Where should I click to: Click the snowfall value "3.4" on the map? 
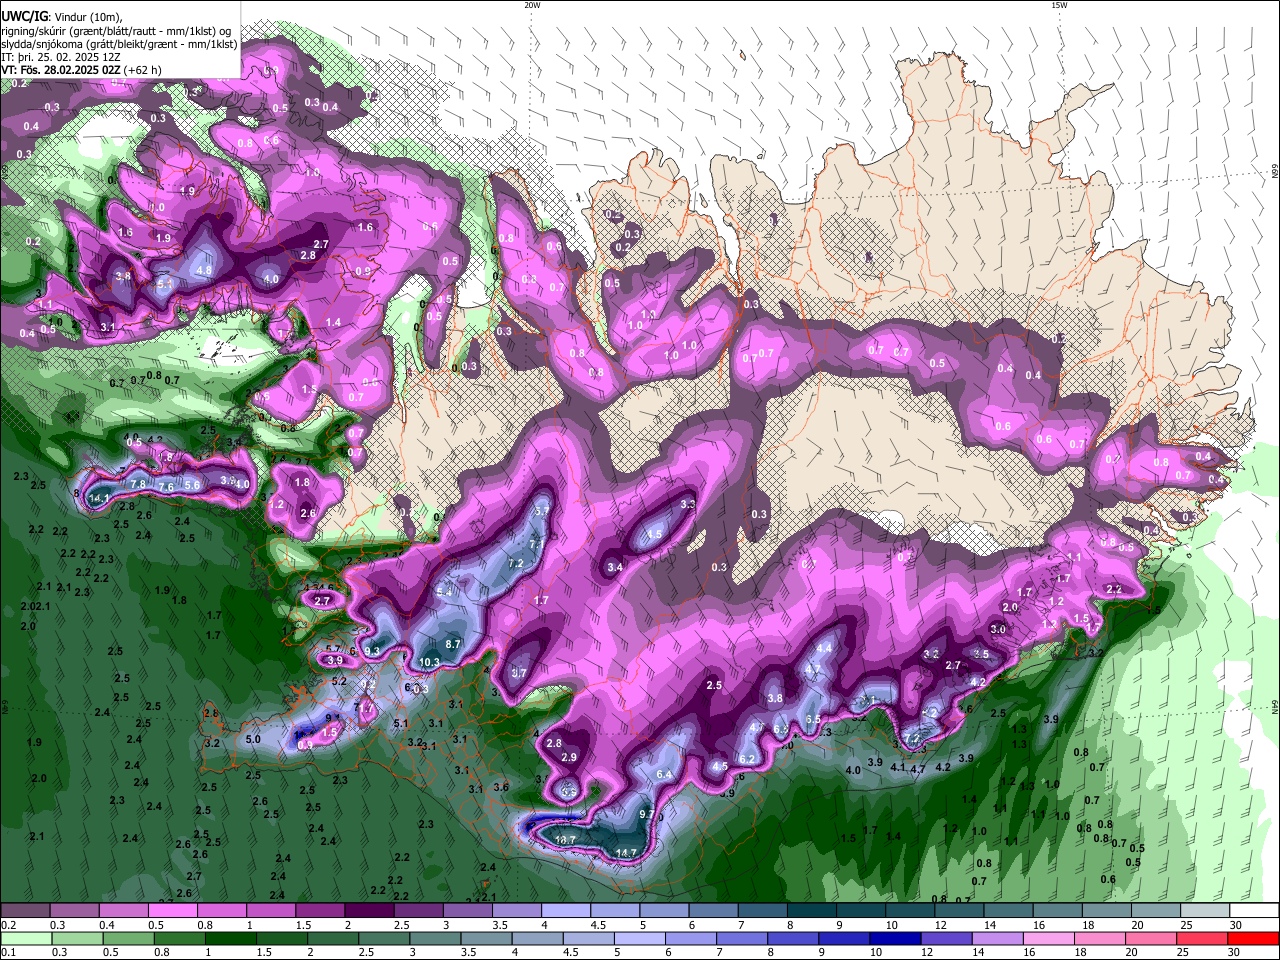tap(615, 567)
